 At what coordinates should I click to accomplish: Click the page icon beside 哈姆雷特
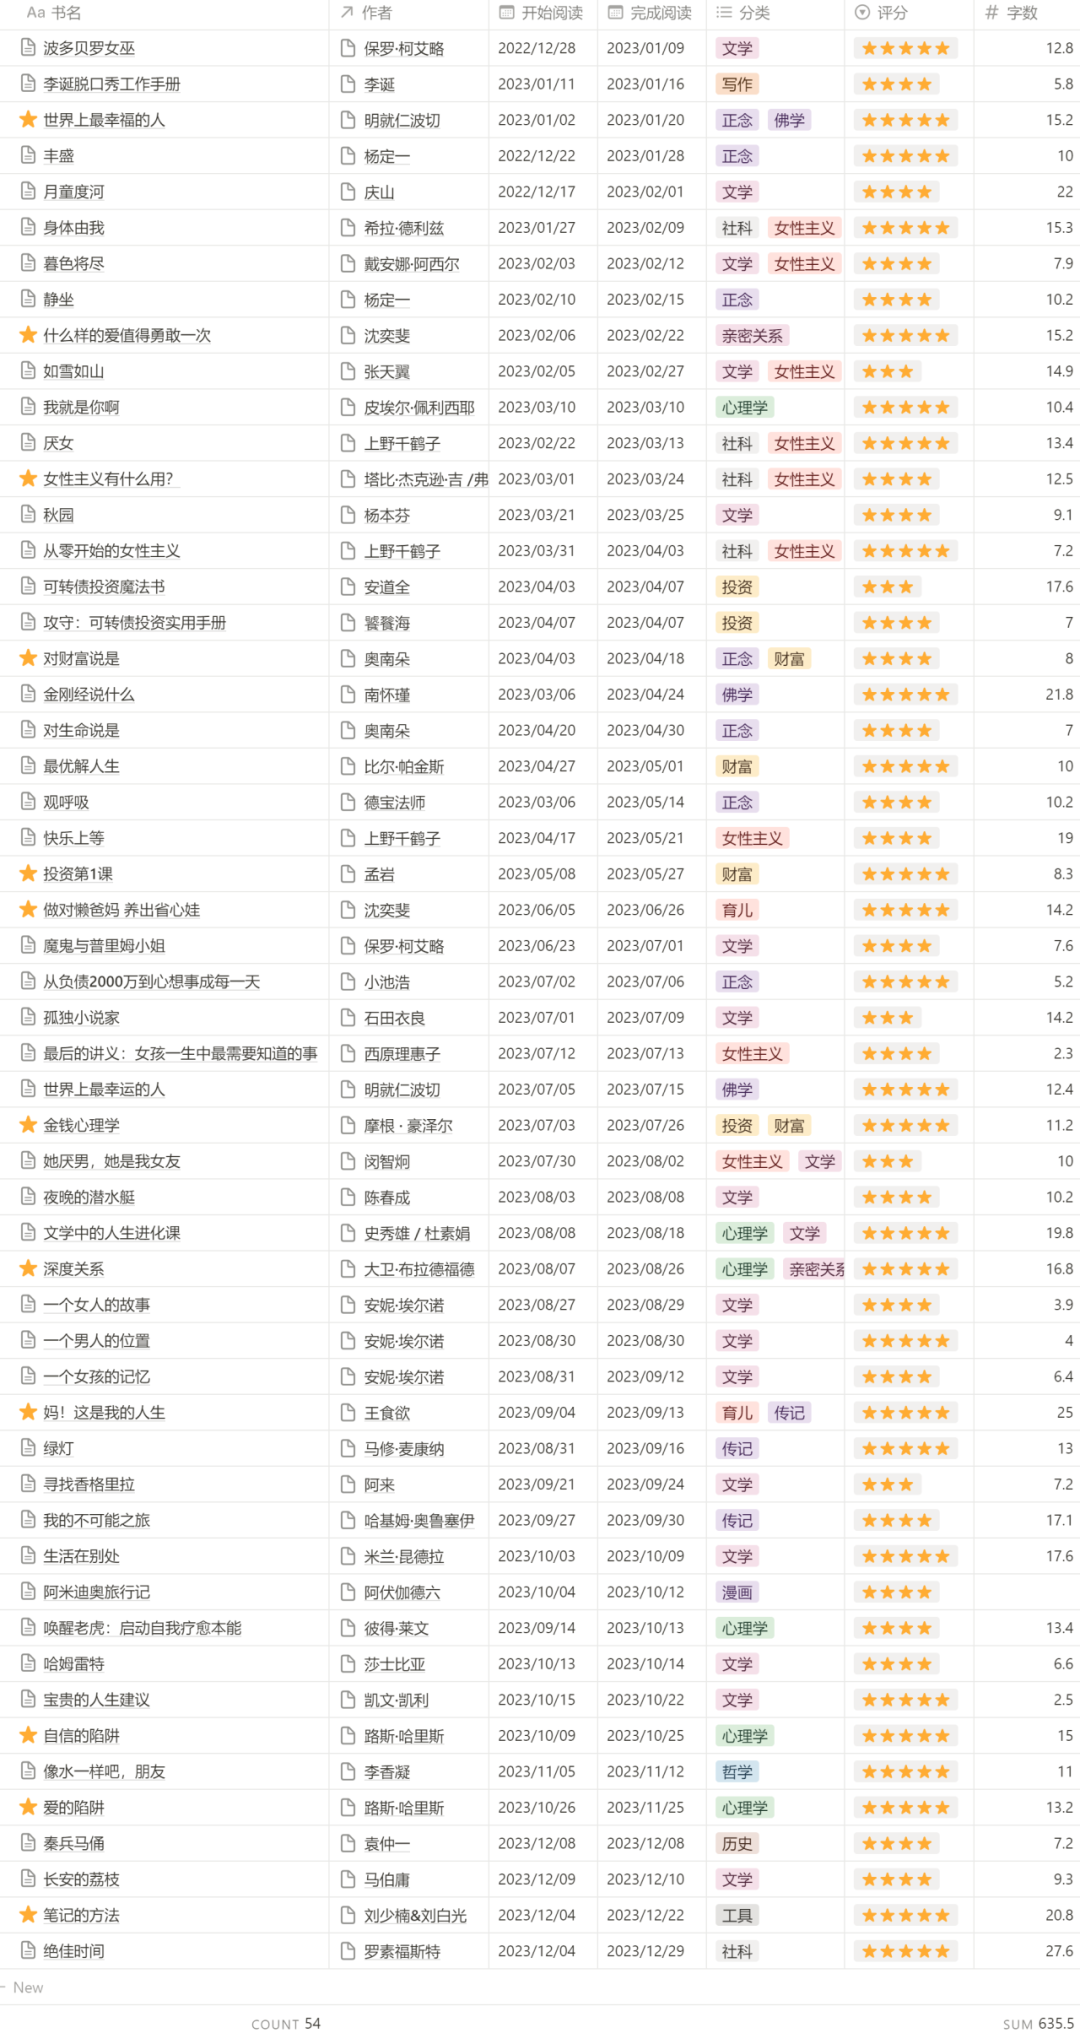pos(29,1664)
